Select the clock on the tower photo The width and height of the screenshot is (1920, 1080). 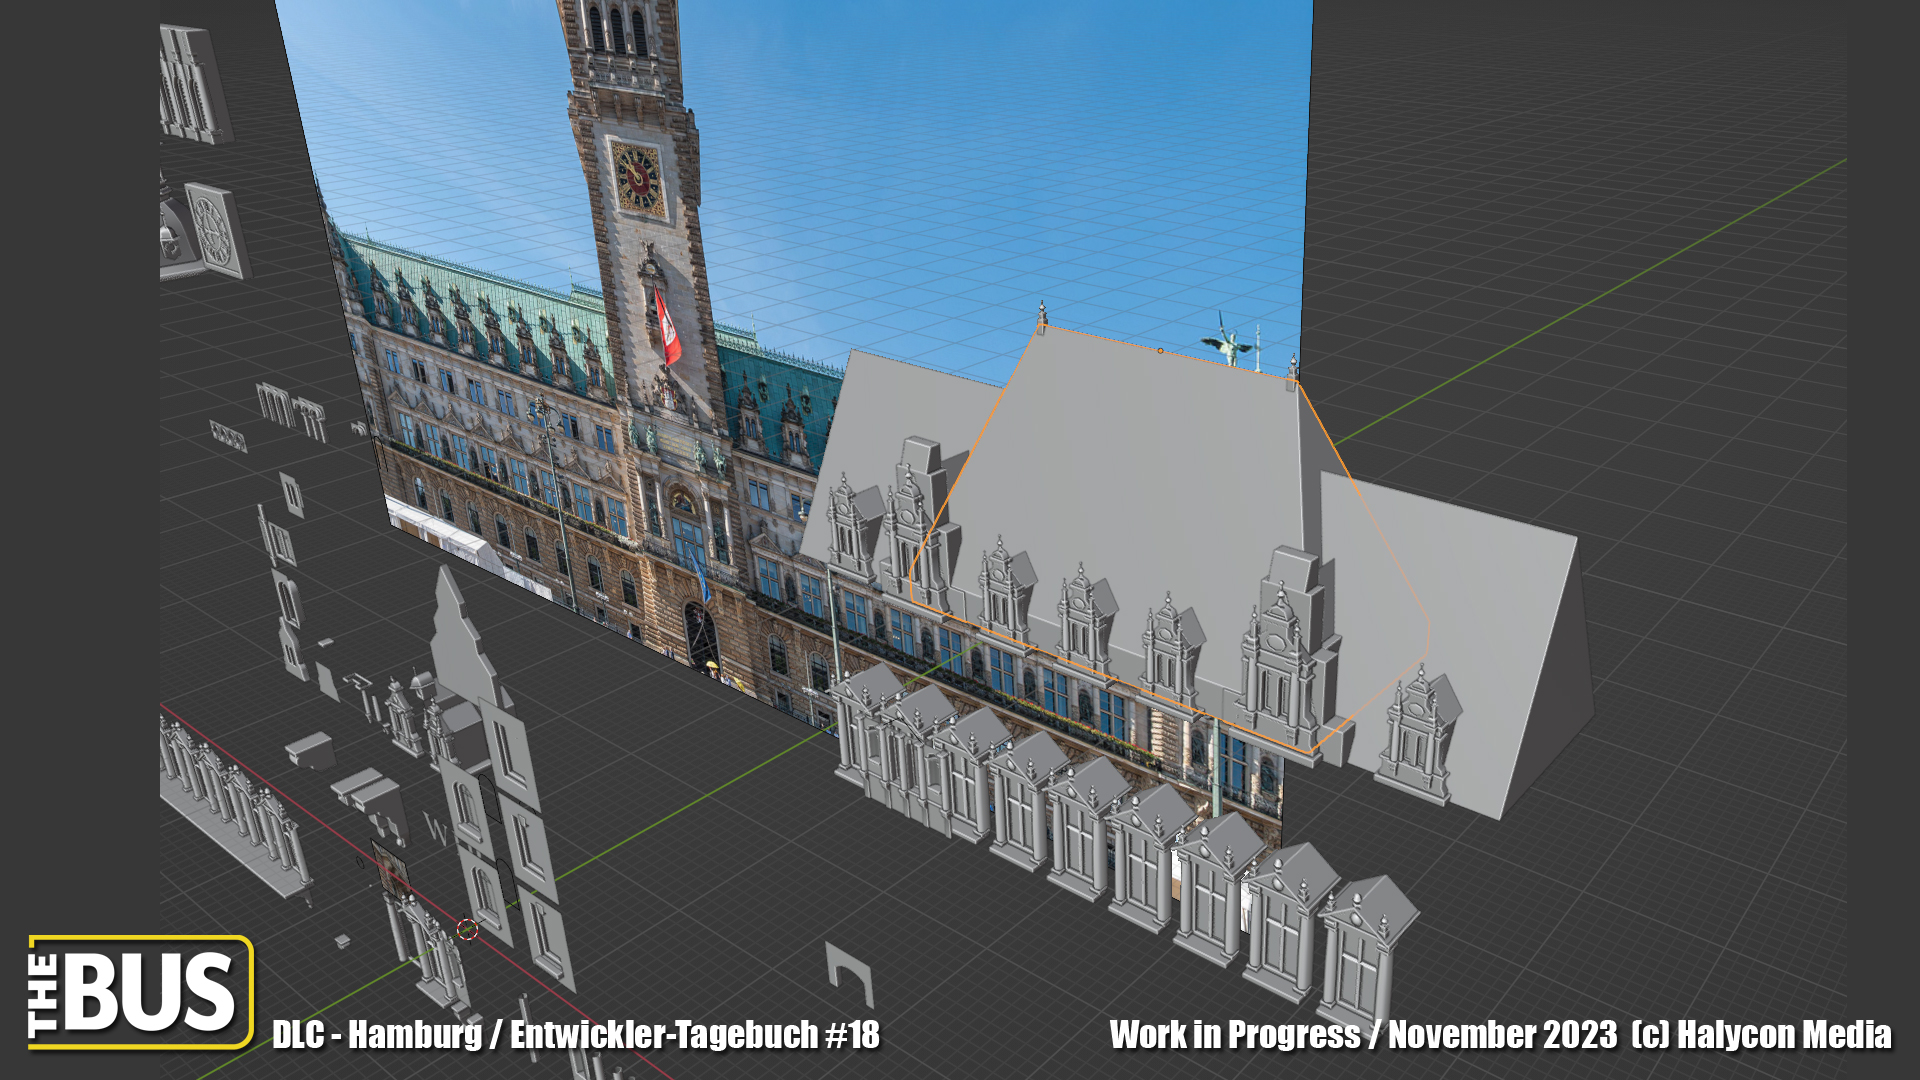638,180
